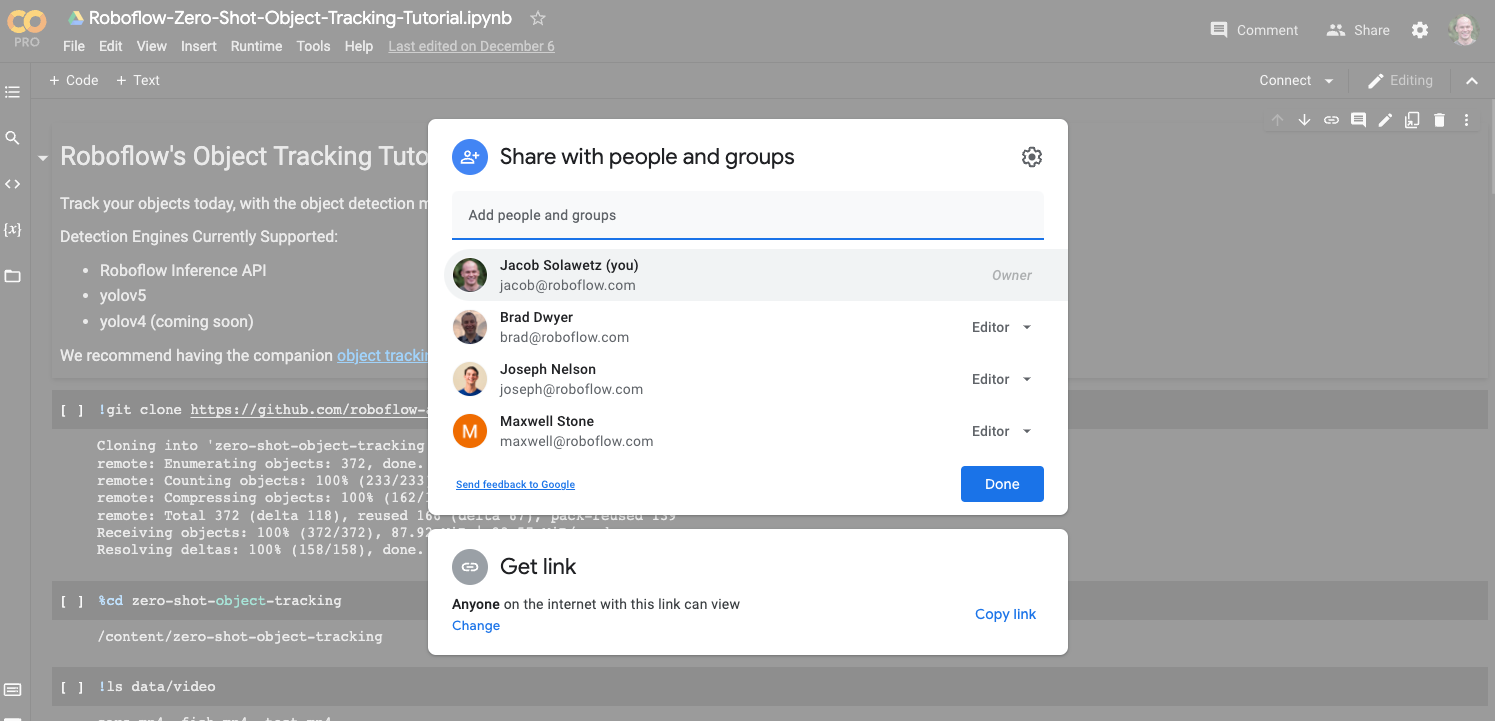
Task: Mirror cell in tab icon
Action: [1412, 120]
